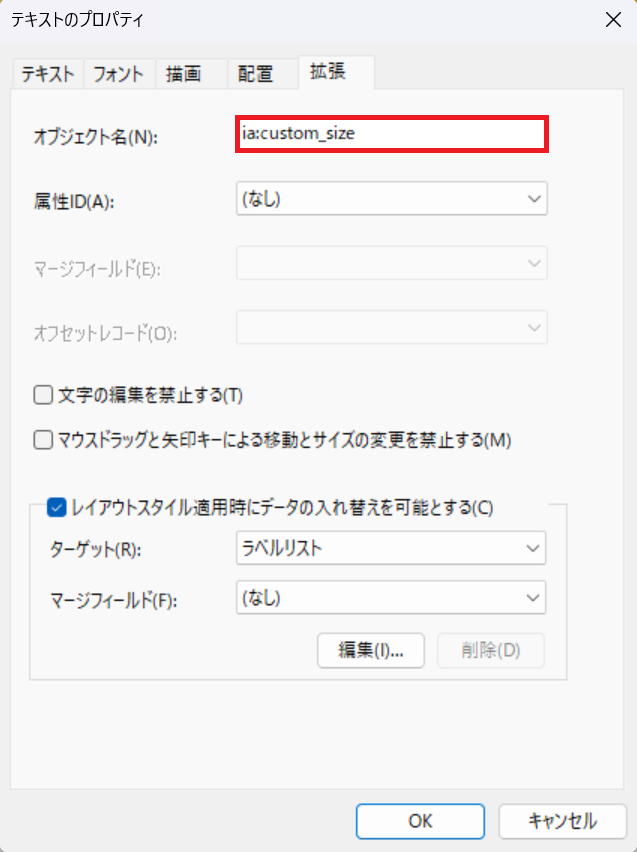Close the テキストのプロパティ dialog with X
This screenshot has width=637, height=852.
pos(610,19)
